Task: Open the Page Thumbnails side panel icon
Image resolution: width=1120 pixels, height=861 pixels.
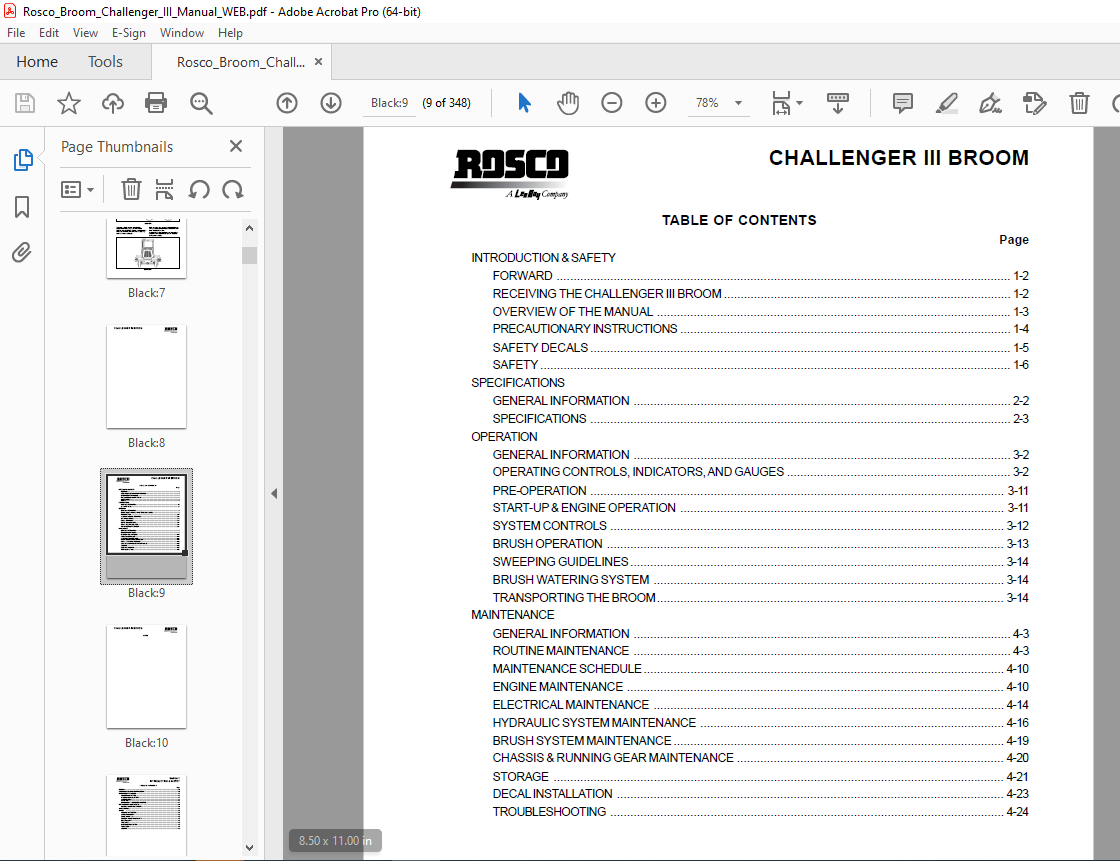Action: pyautogui.click(x=22, y=160)
